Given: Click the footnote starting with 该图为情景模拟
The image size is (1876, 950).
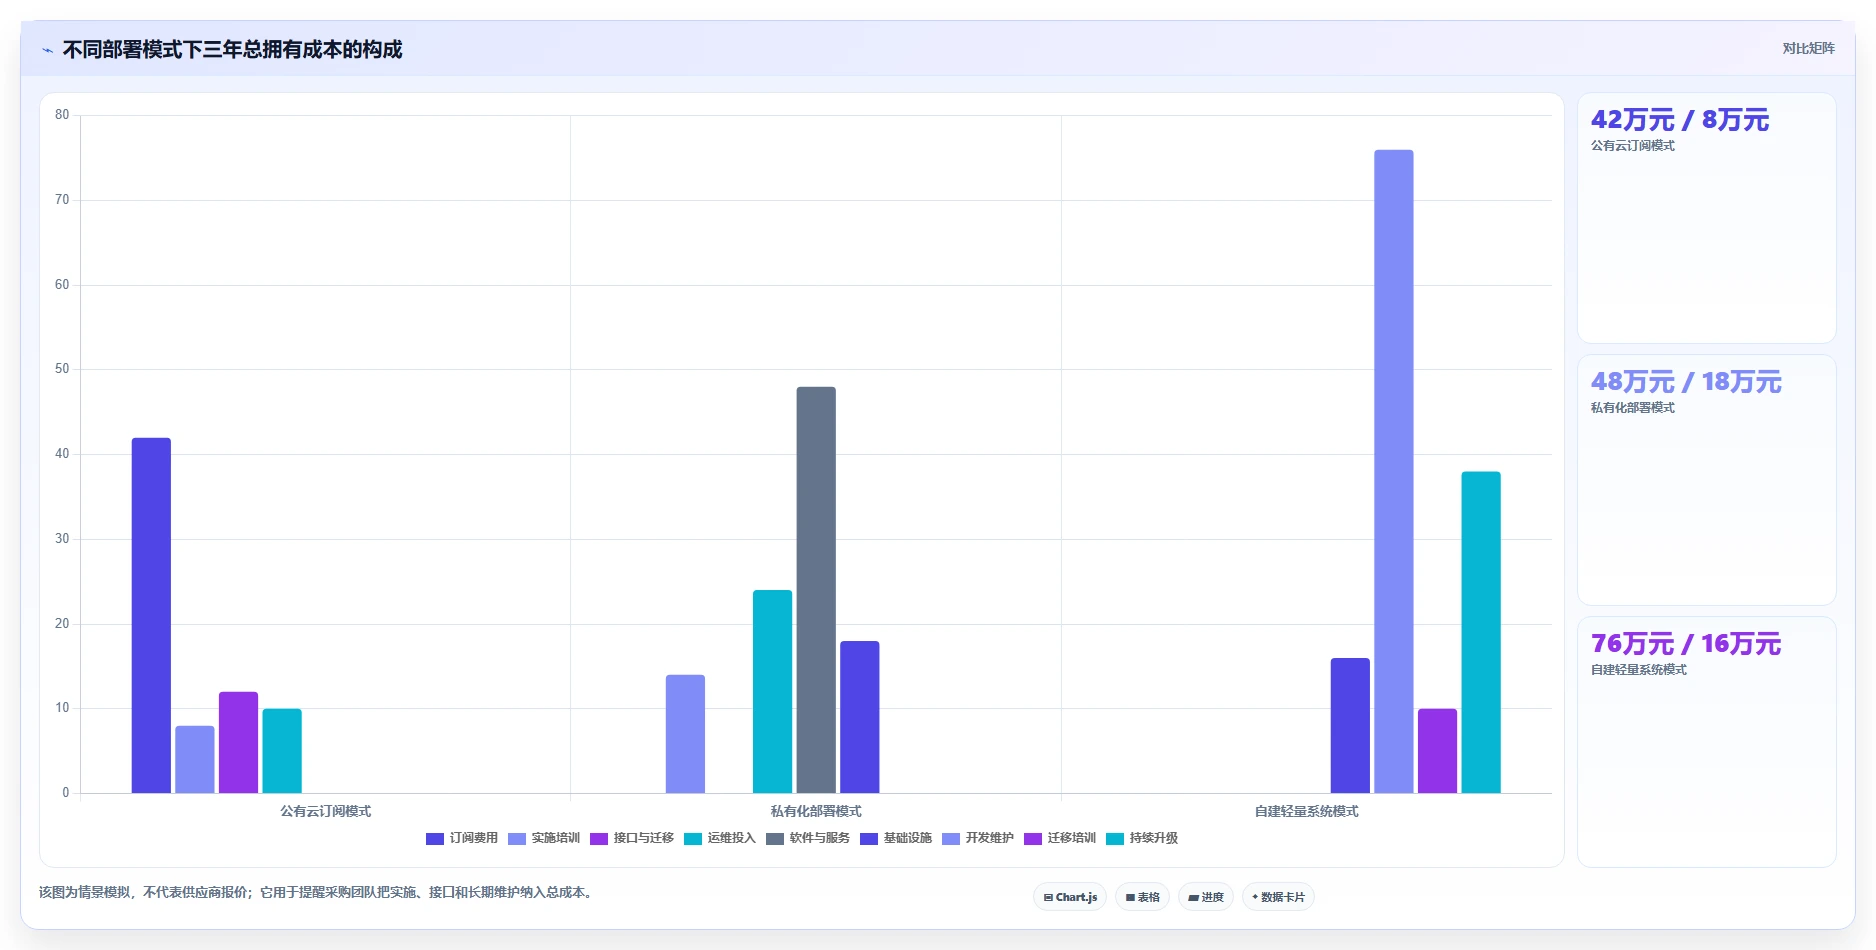Looking at the screenshot, I should pyautogui.click(x=318, y=892).
